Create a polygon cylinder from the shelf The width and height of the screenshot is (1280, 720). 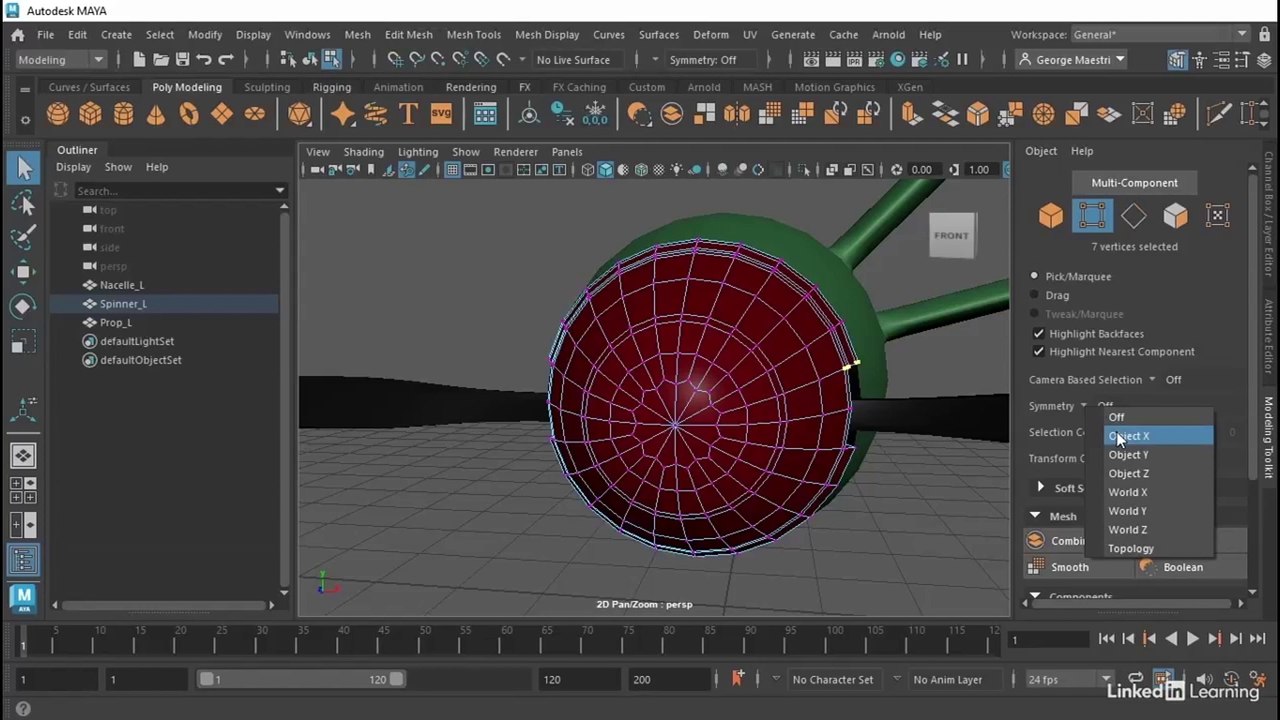pos(123,114)
